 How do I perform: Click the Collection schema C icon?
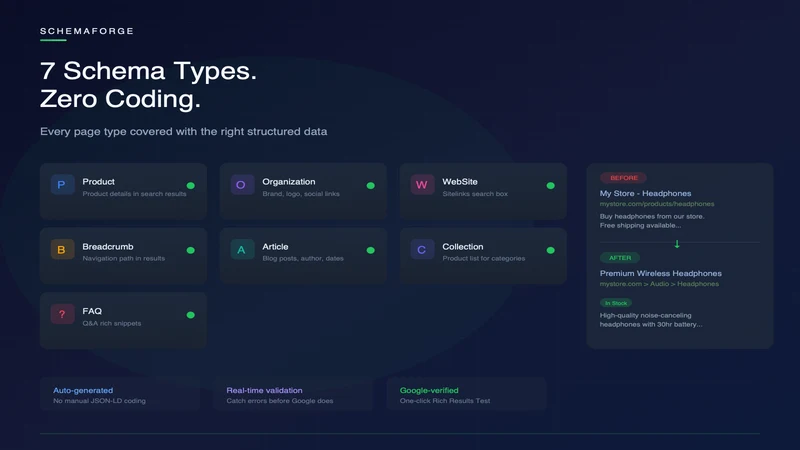tap(422, 249)
